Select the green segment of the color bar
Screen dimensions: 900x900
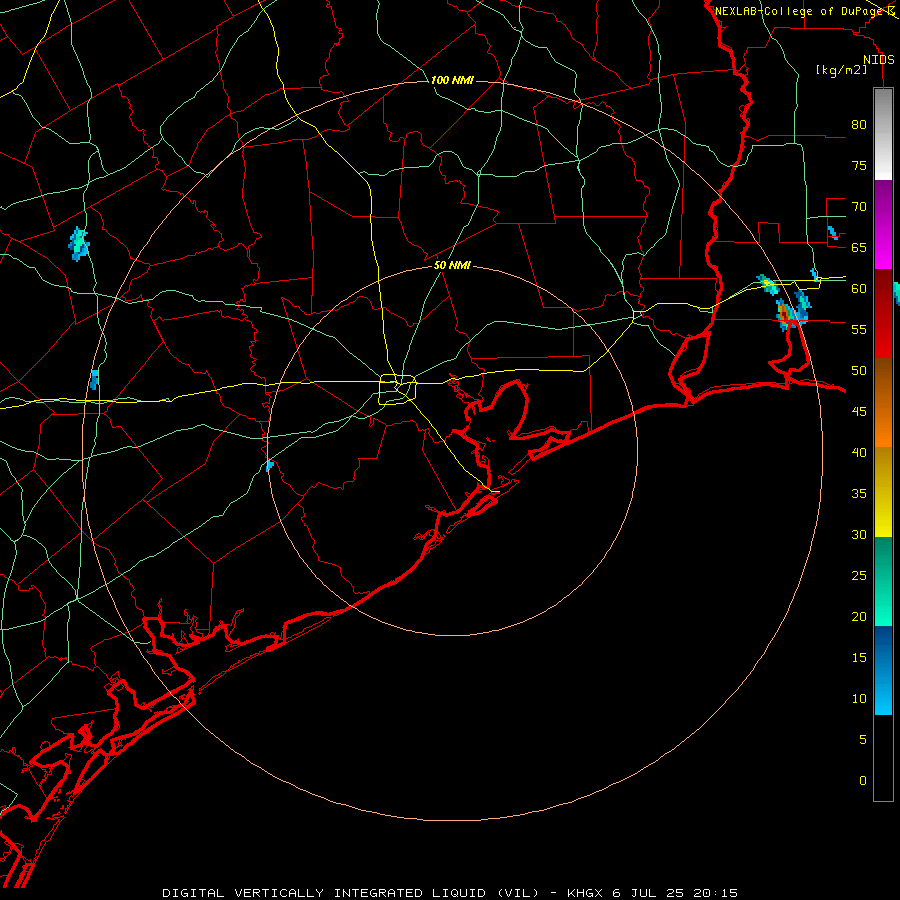point(883,581)
